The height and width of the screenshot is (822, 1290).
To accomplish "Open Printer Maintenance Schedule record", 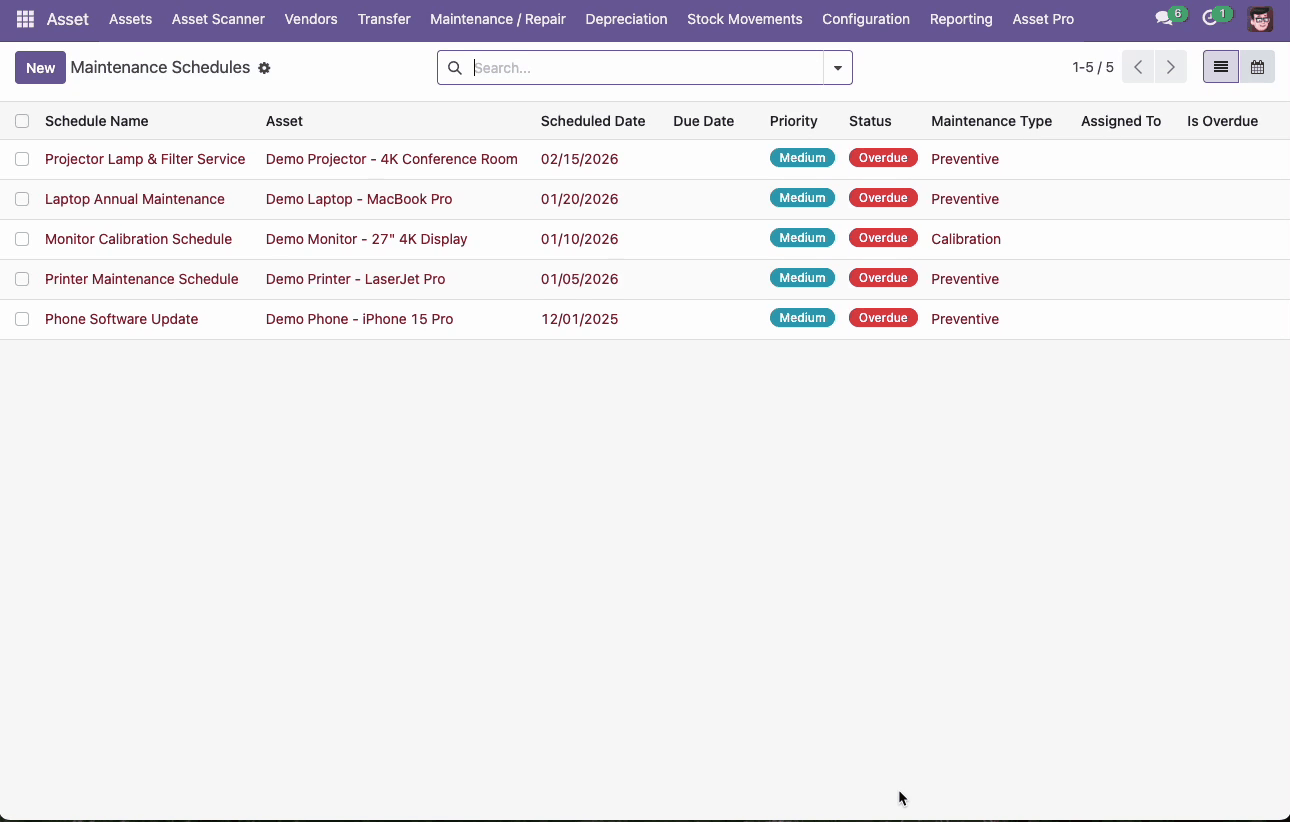I will tap(142, 279).
